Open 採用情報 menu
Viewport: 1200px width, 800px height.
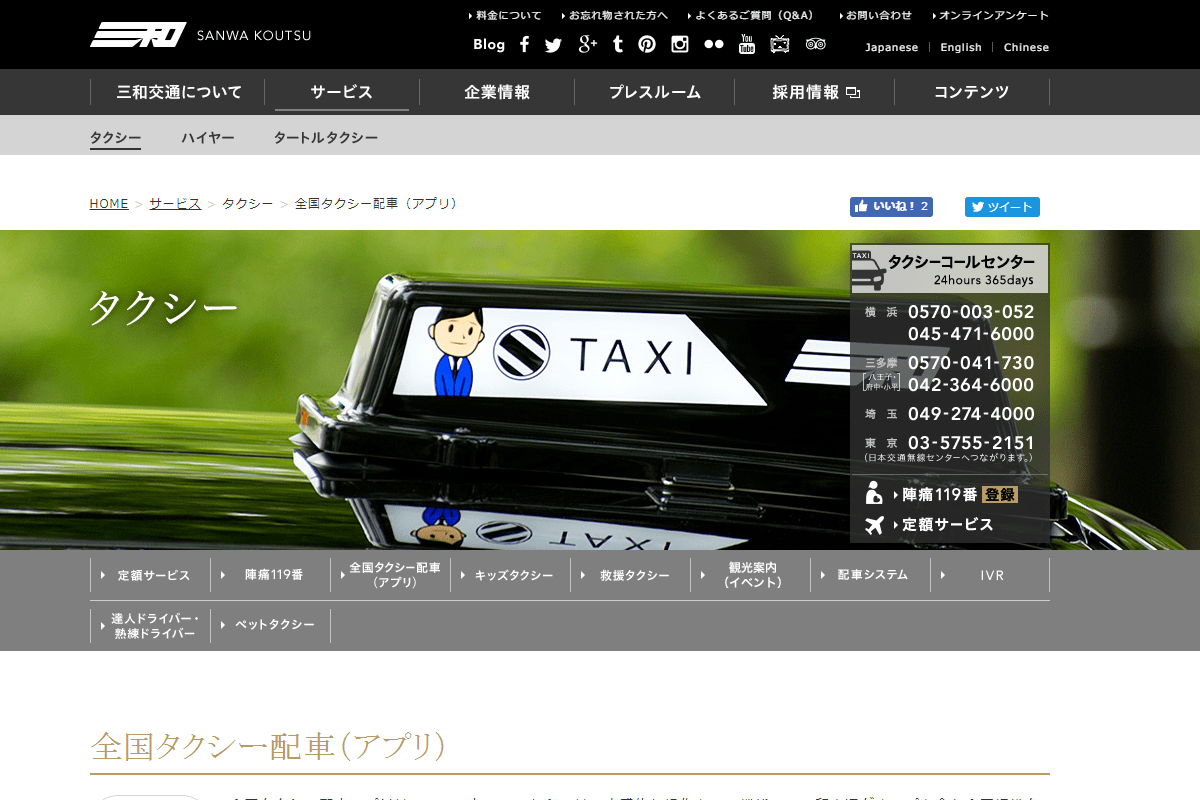[815, 92]
